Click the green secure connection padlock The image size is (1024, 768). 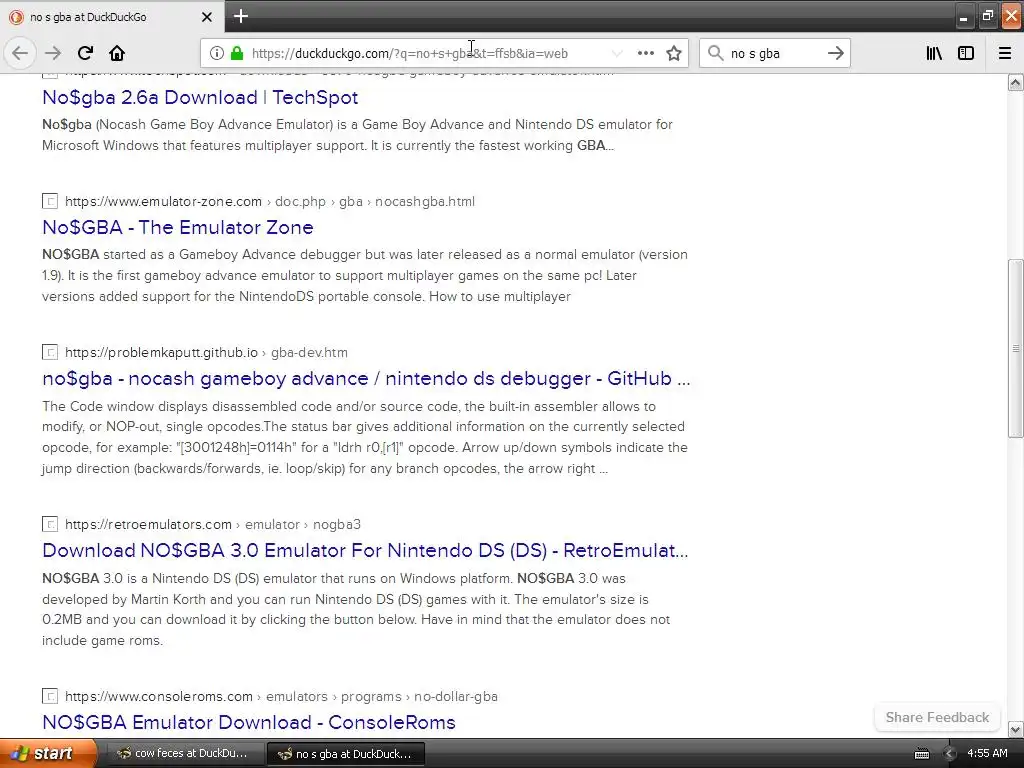pyautogui.click(x=237, y=53)
